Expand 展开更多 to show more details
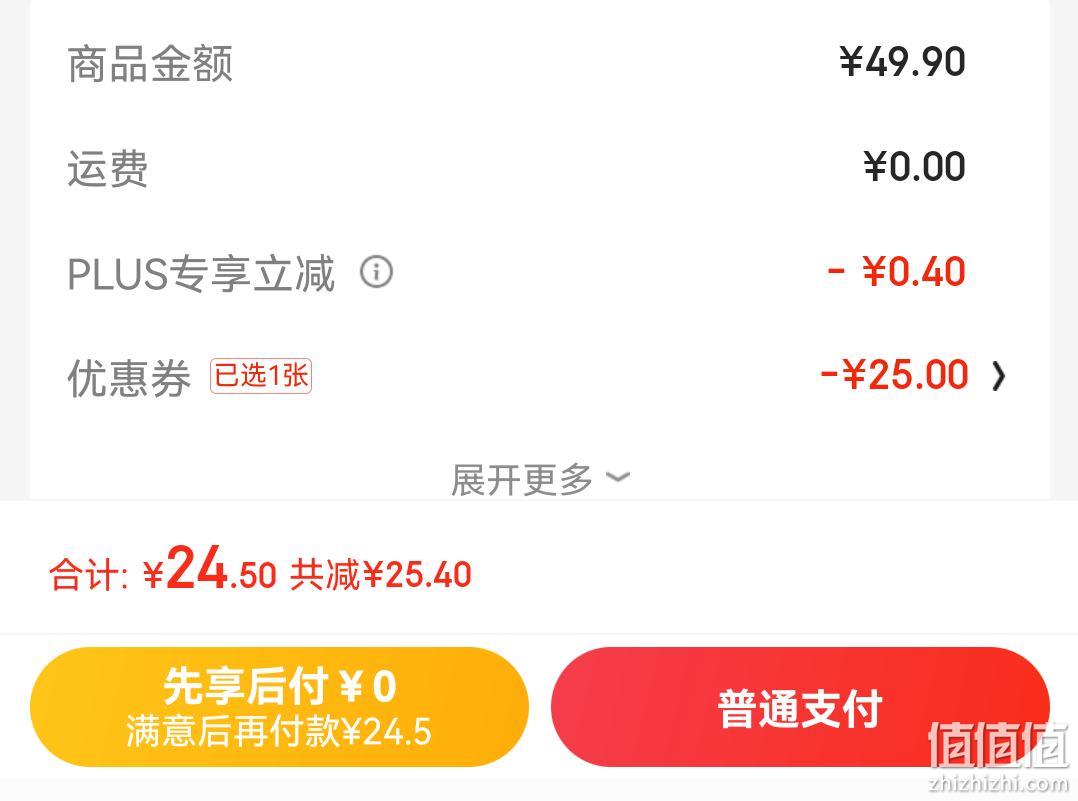Screen dimensions: 1078x801 pos(540,479)
